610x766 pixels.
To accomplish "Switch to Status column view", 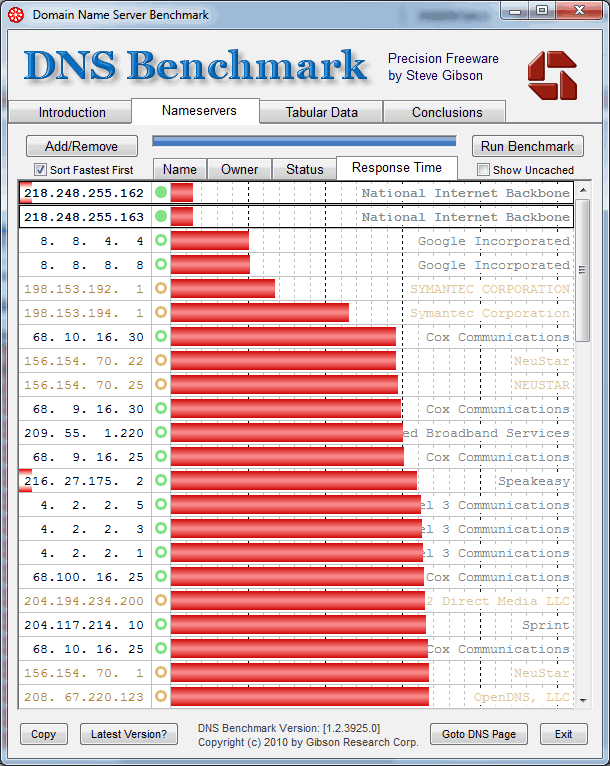I will coord(304,169).
